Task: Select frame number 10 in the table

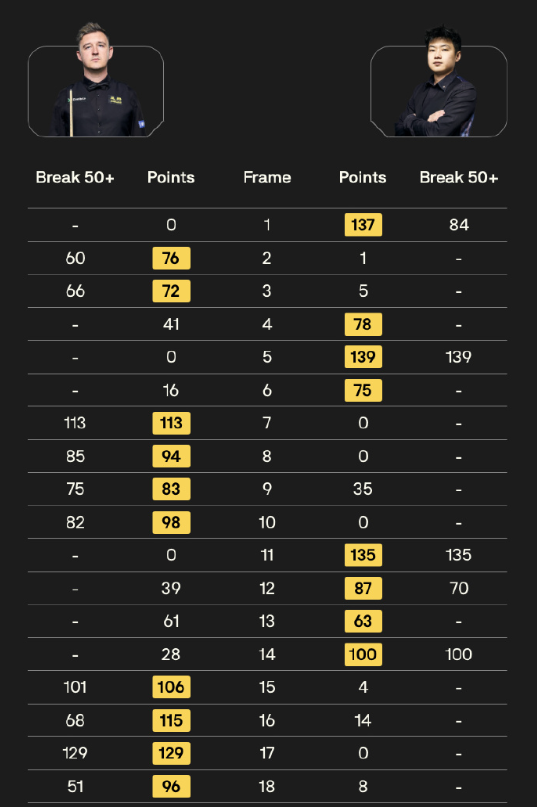Action: coord(267,522)
